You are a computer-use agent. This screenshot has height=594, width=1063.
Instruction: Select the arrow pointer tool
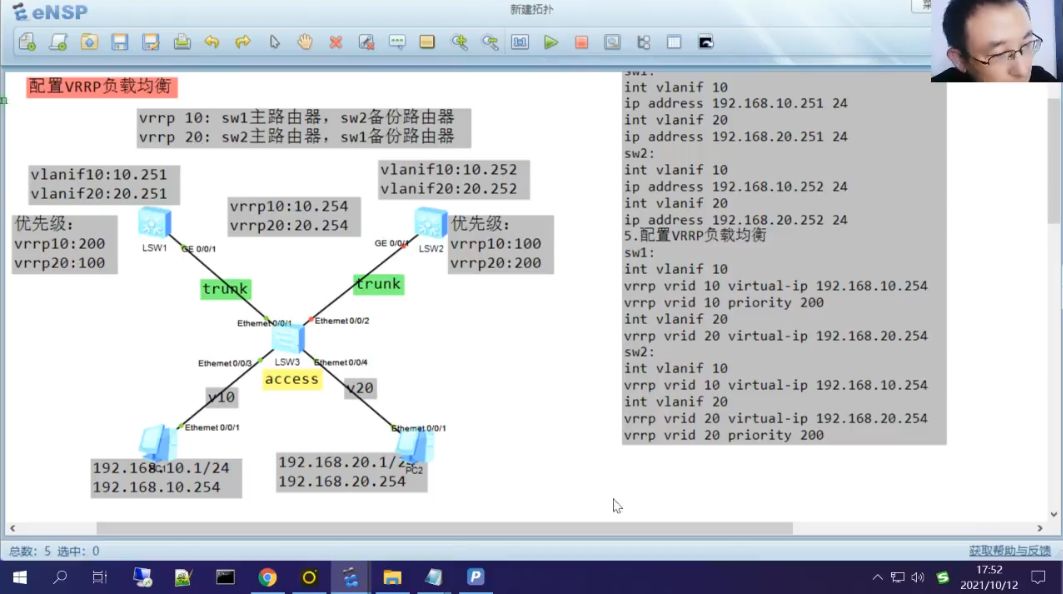[x=274, y=42]
